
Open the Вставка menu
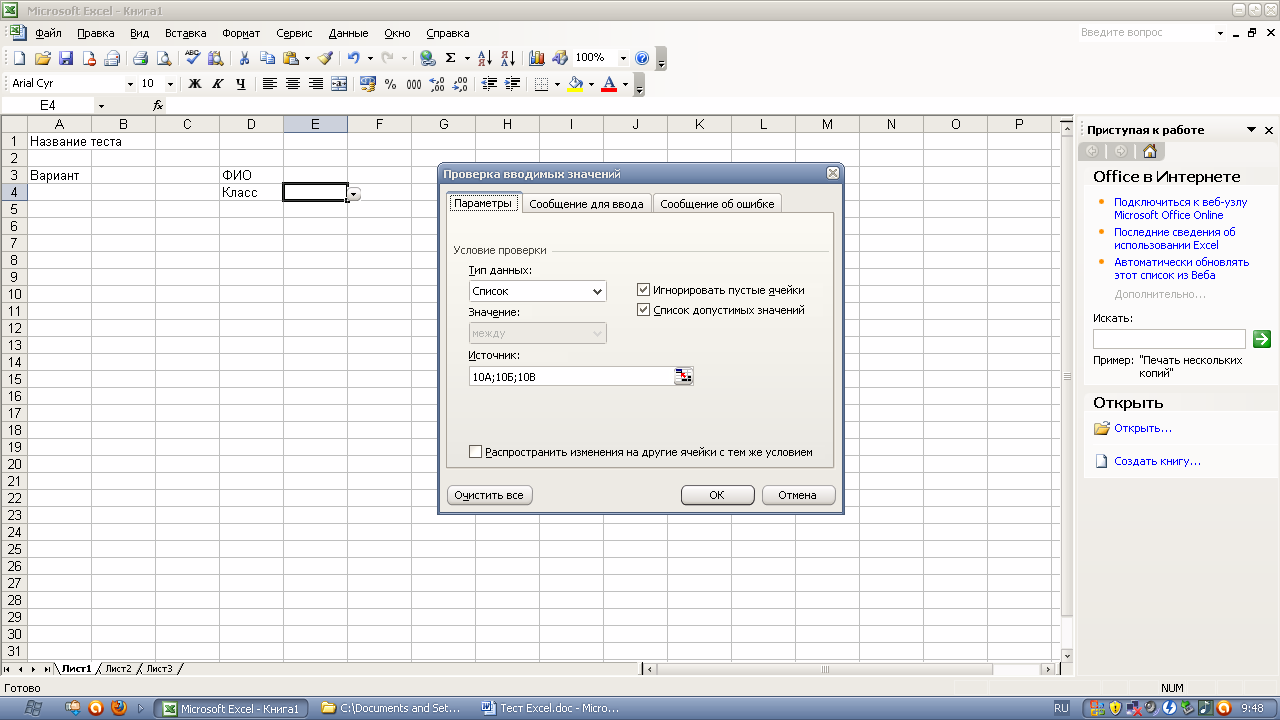(x=186, y=33)
